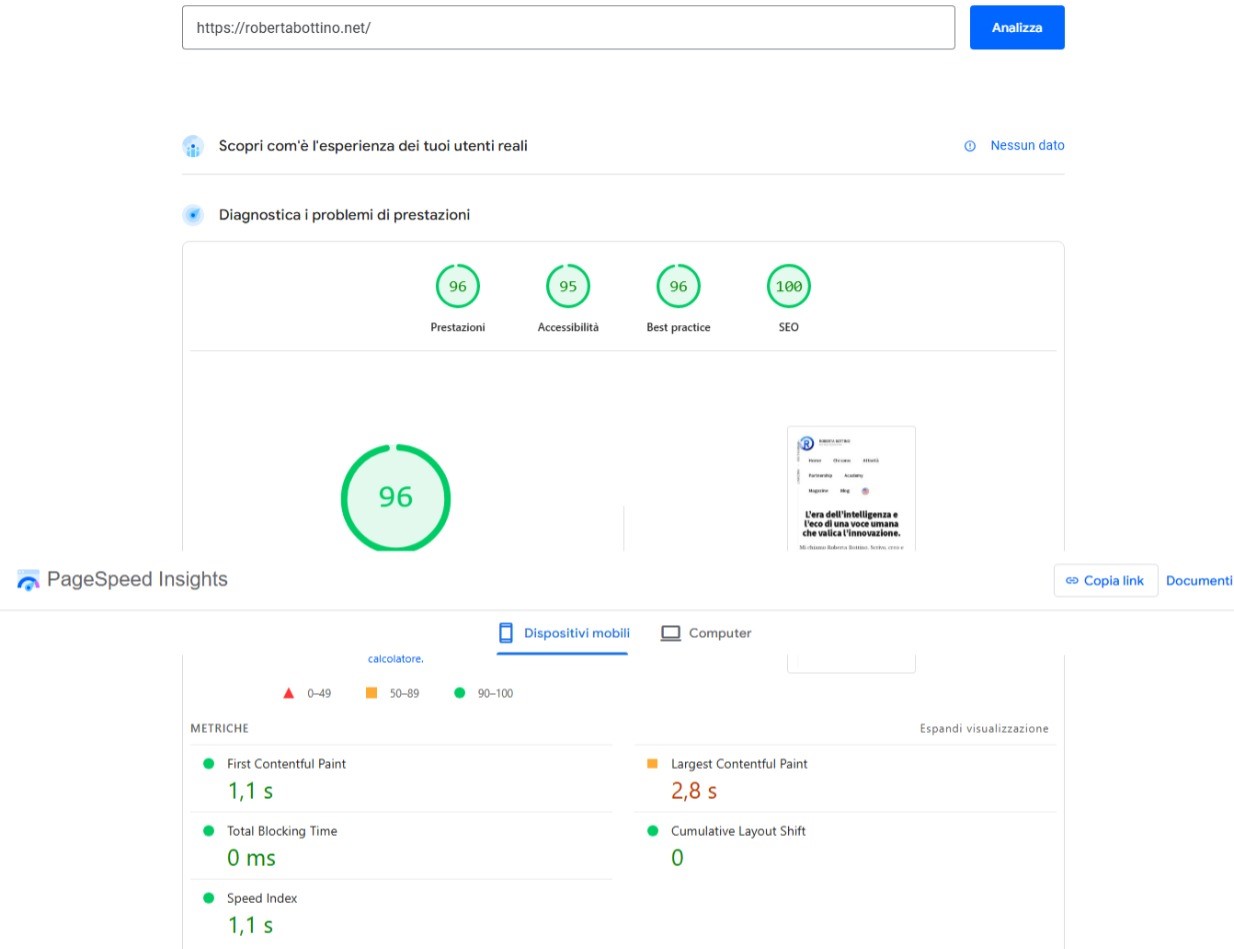The image size is (1234, 949).
Task: Click the large 96 performance gauge
Action: point(396,497)
